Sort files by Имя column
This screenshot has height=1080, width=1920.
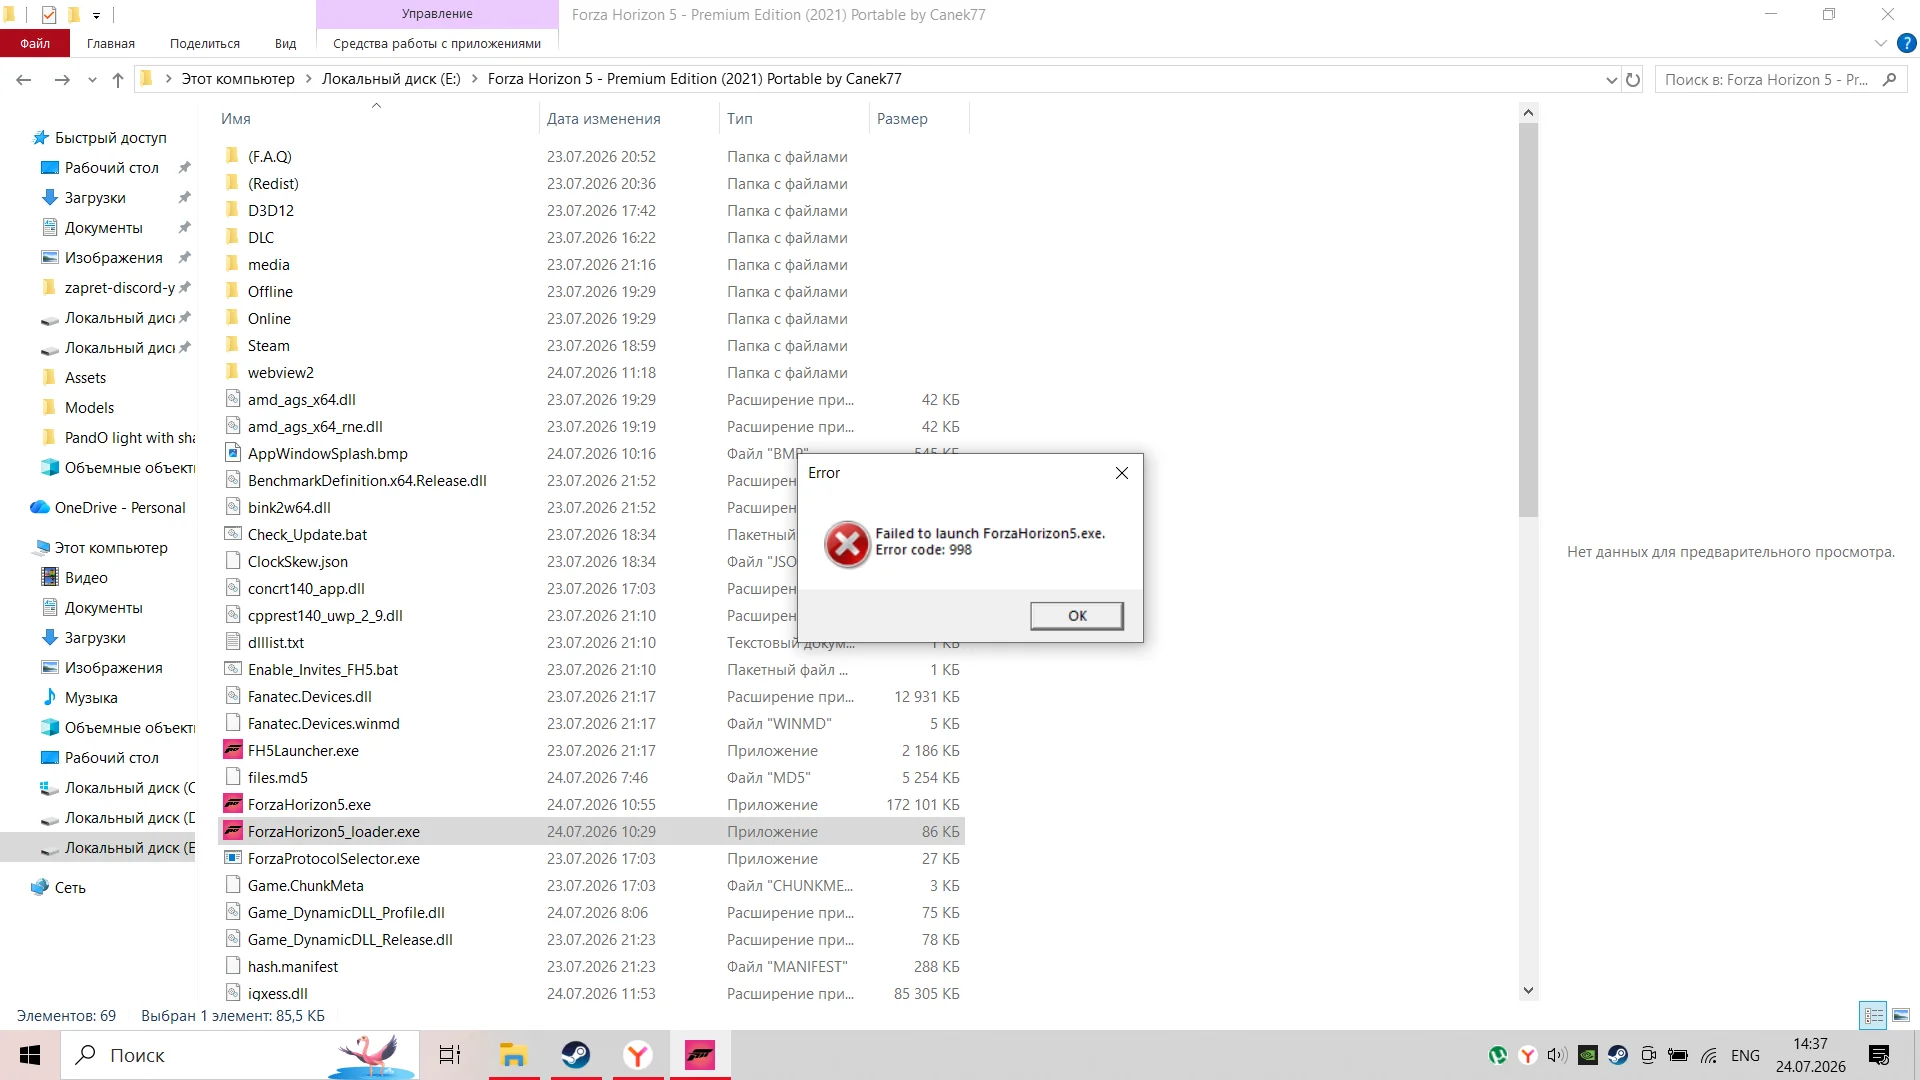coord(236,119)
